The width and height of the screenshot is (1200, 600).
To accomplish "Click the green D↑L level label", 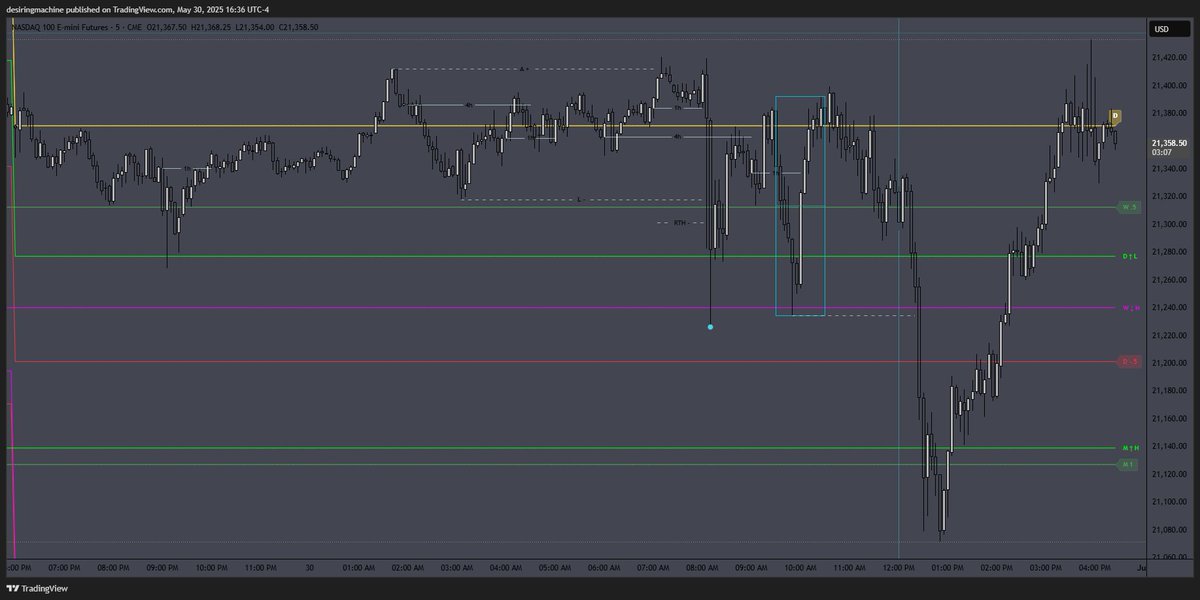I will (1130, 257).
